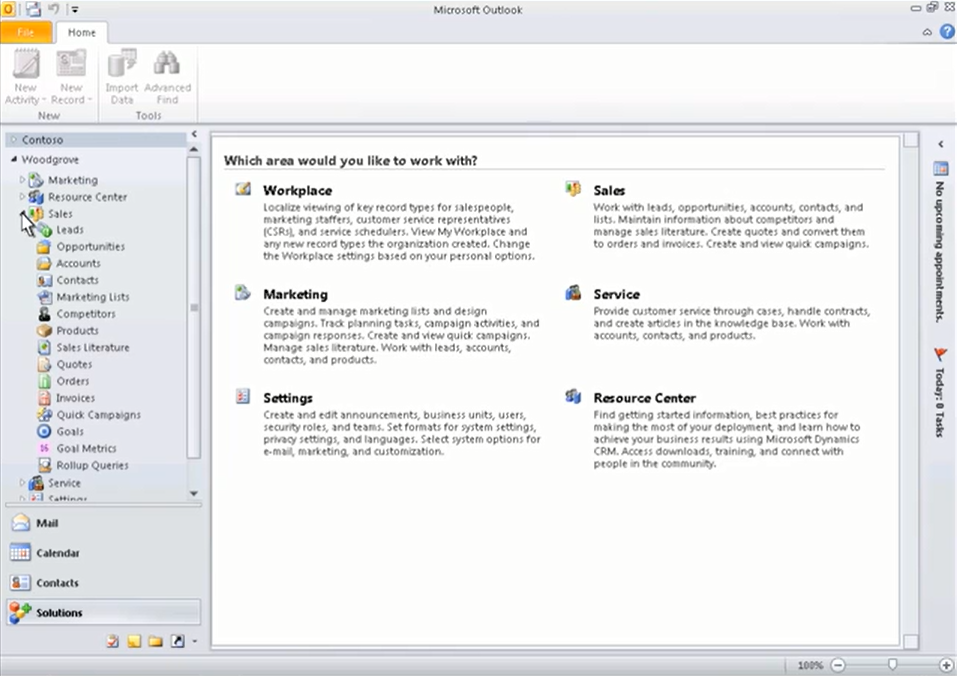
Task: Launch Advanced Find binoculars icon
Action: pyautogui.click(x=167, y=63)
